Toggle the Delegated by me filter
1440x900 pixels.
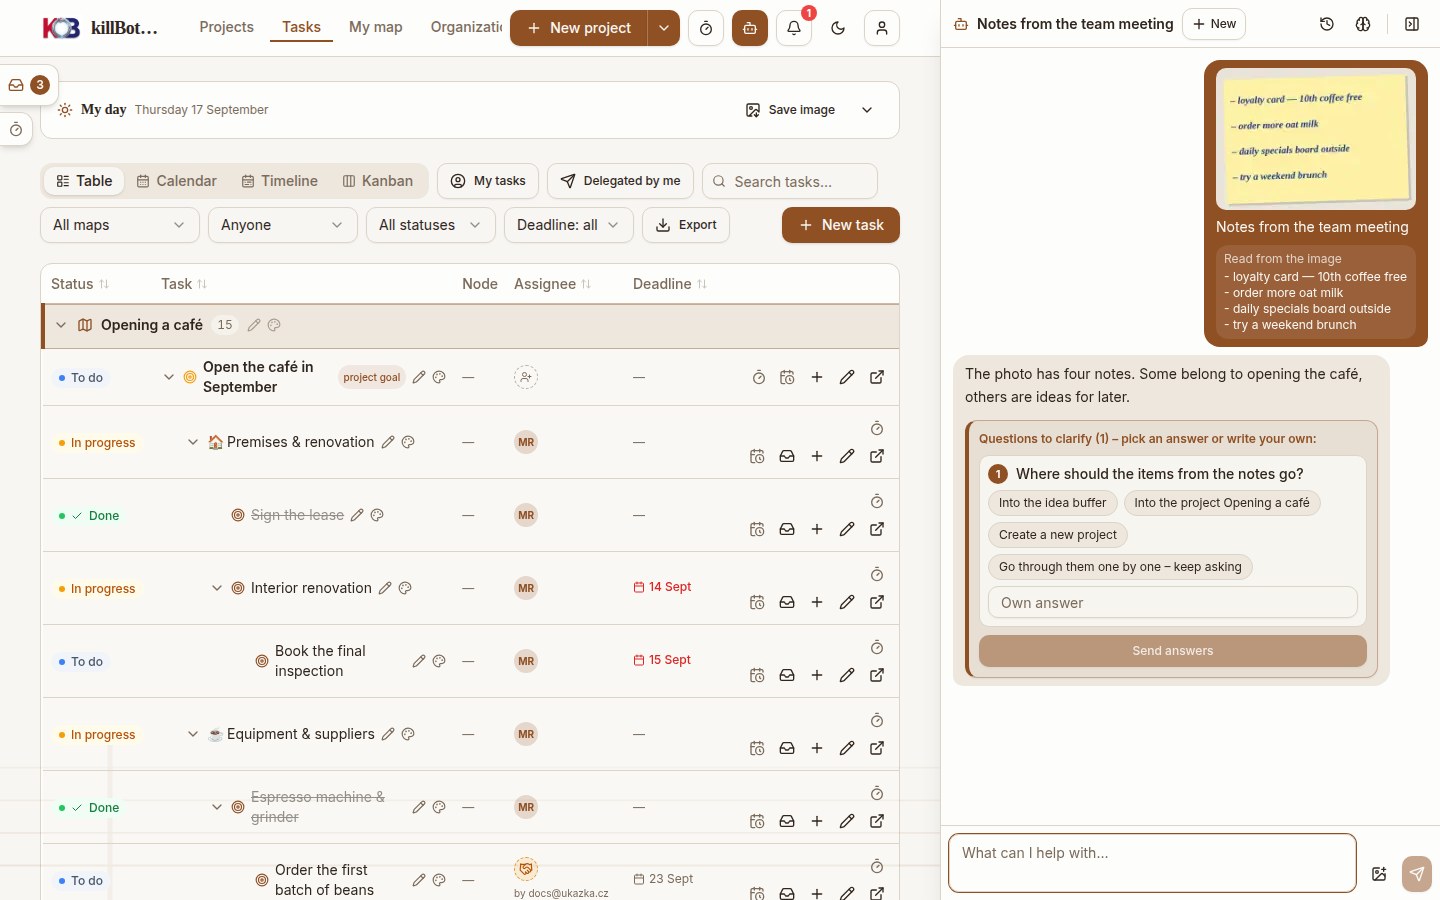click(621, 181)
